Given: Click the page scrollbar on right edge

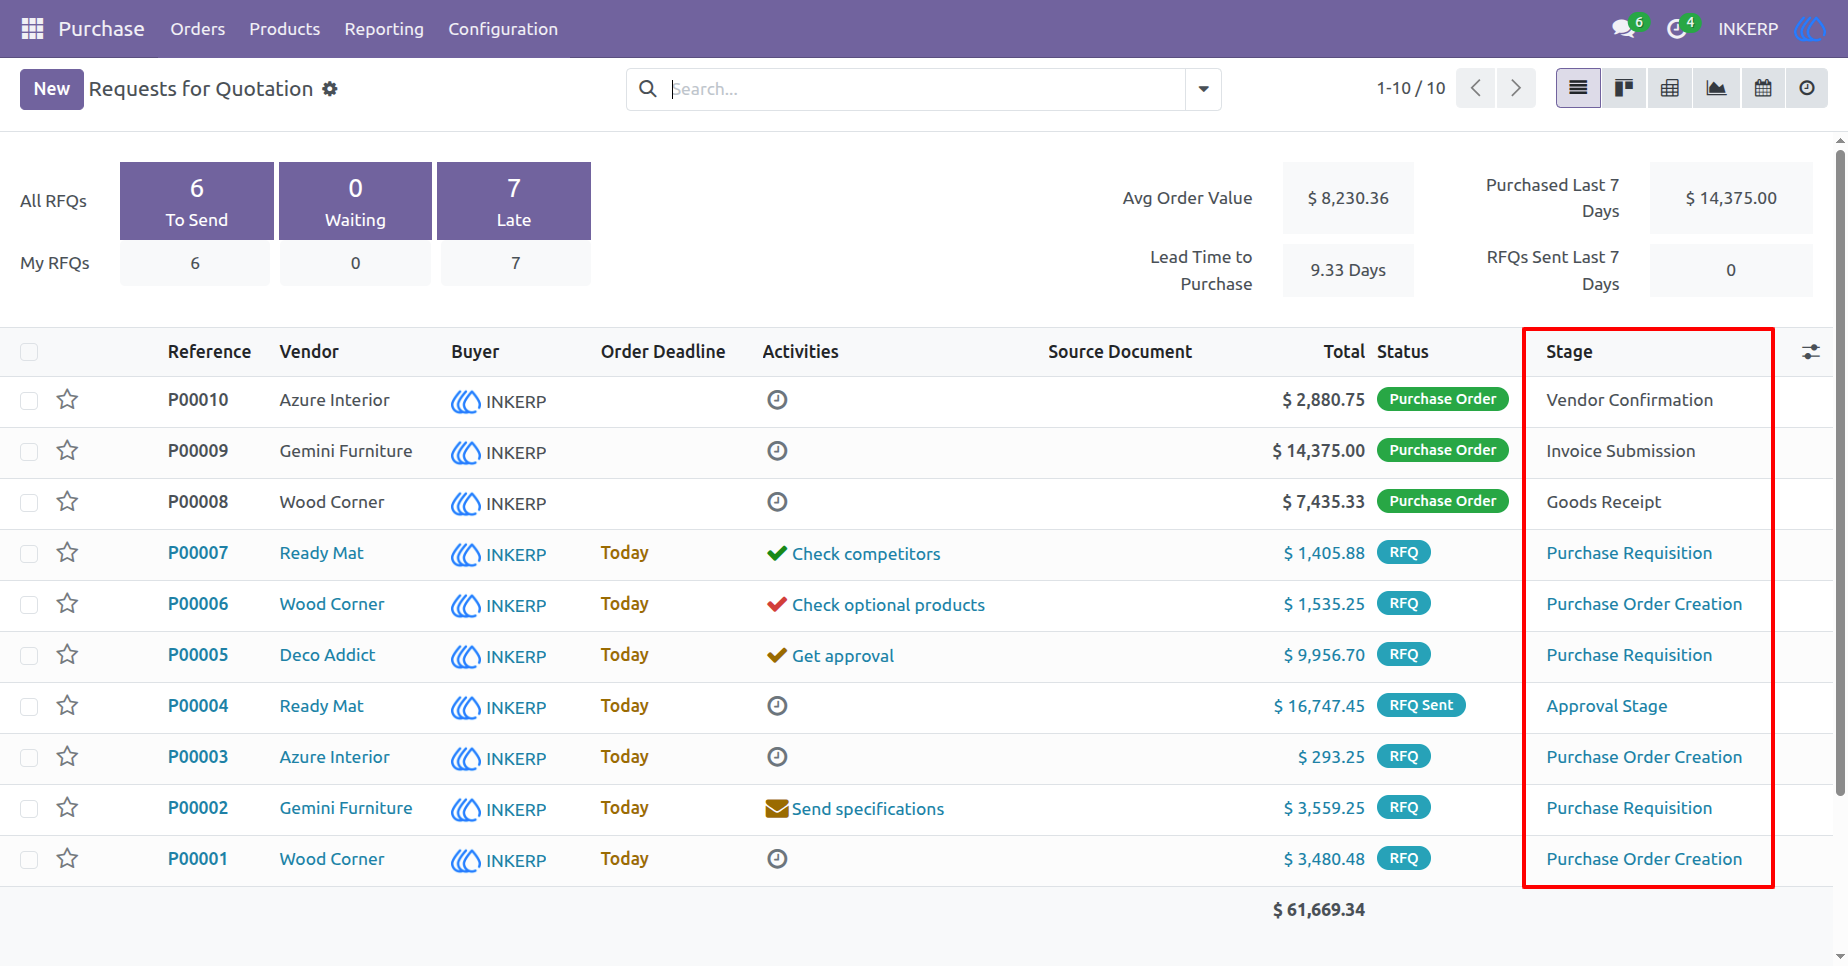Looking at the screenshot, I should pyautogui.click(x=1840, y=470).
